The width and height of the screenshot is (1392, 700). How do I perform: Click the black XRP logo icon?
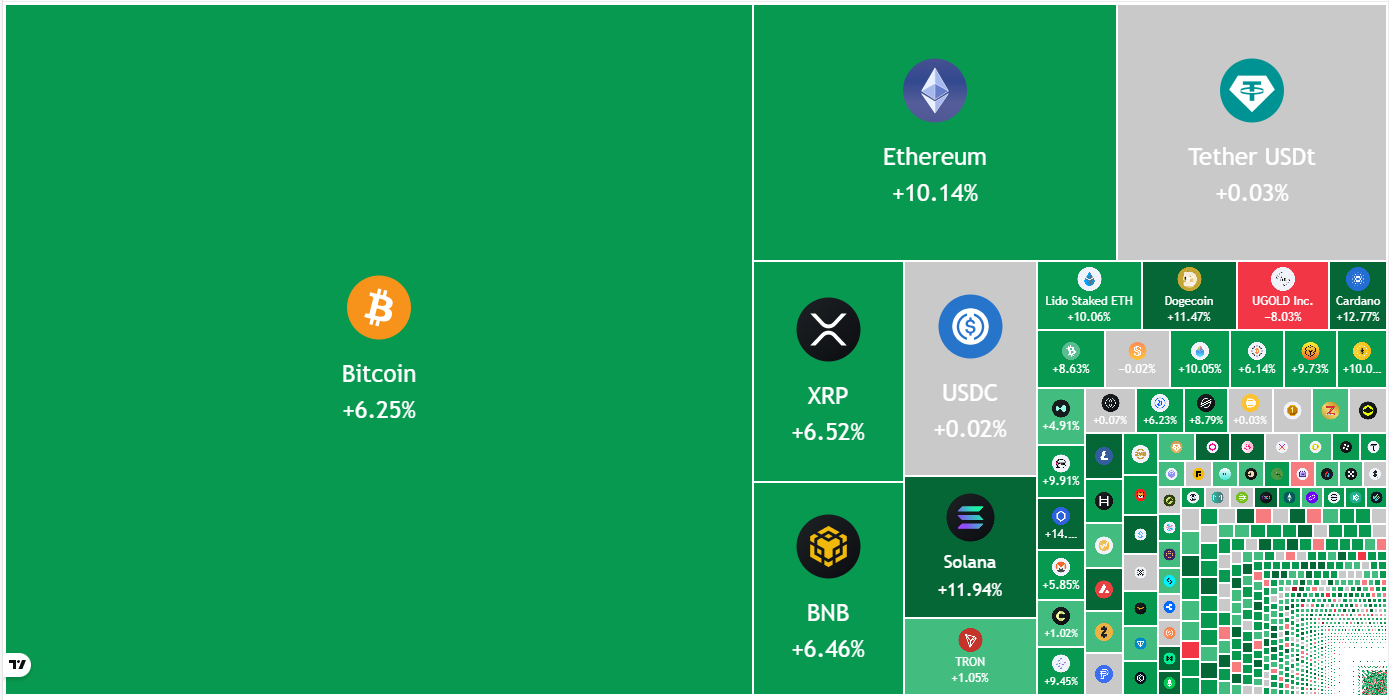click(x=828, y=329)
